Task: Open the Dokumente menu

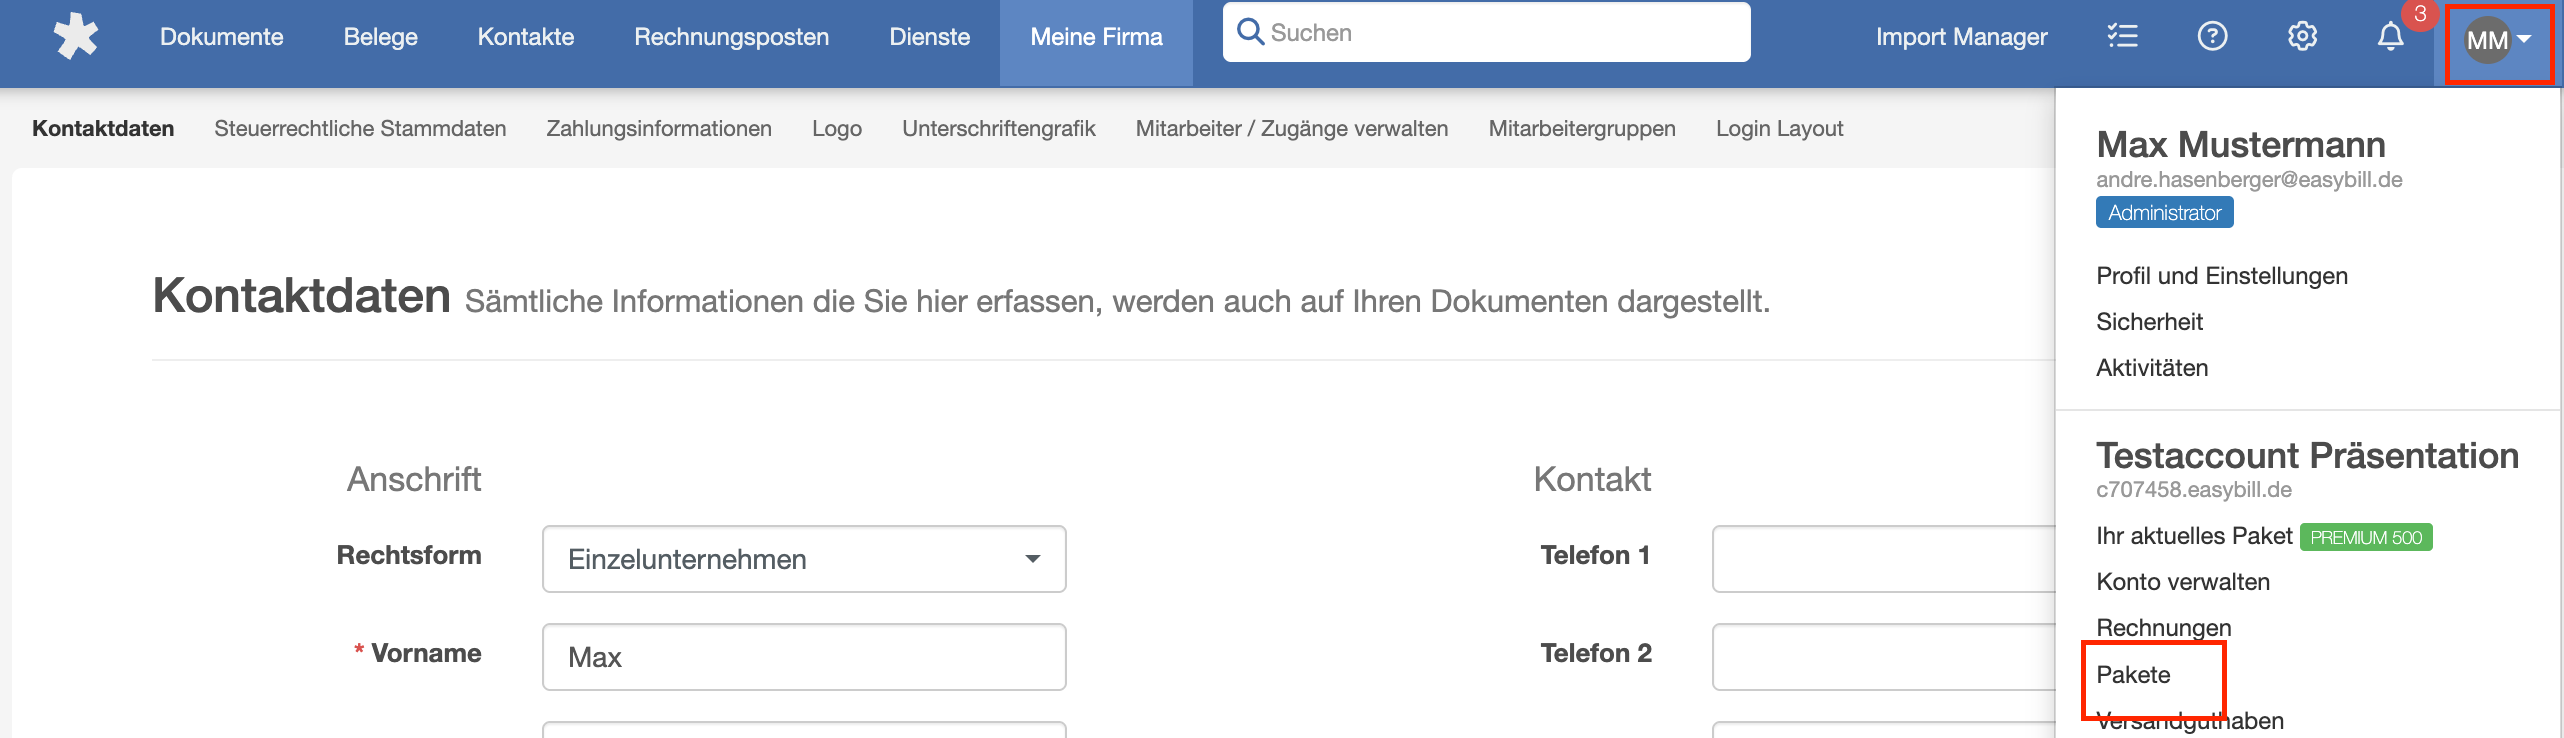Action: [222, 37]
